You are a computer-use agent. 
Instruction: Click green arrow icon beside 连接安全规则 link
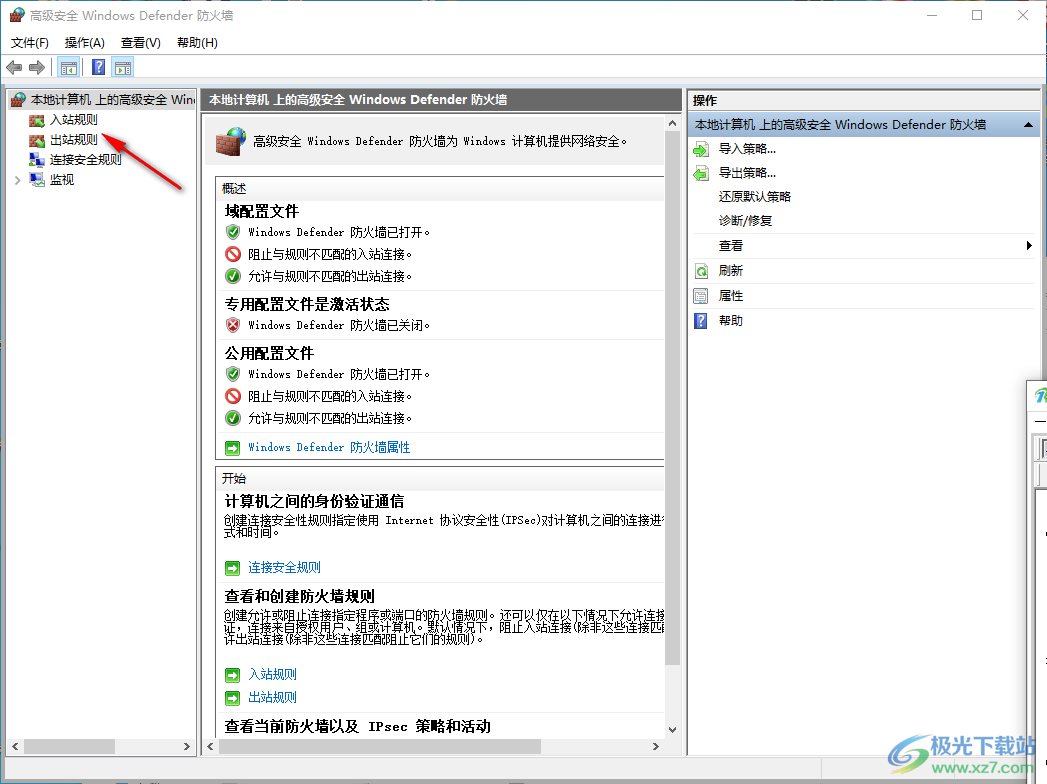point(232,568)
